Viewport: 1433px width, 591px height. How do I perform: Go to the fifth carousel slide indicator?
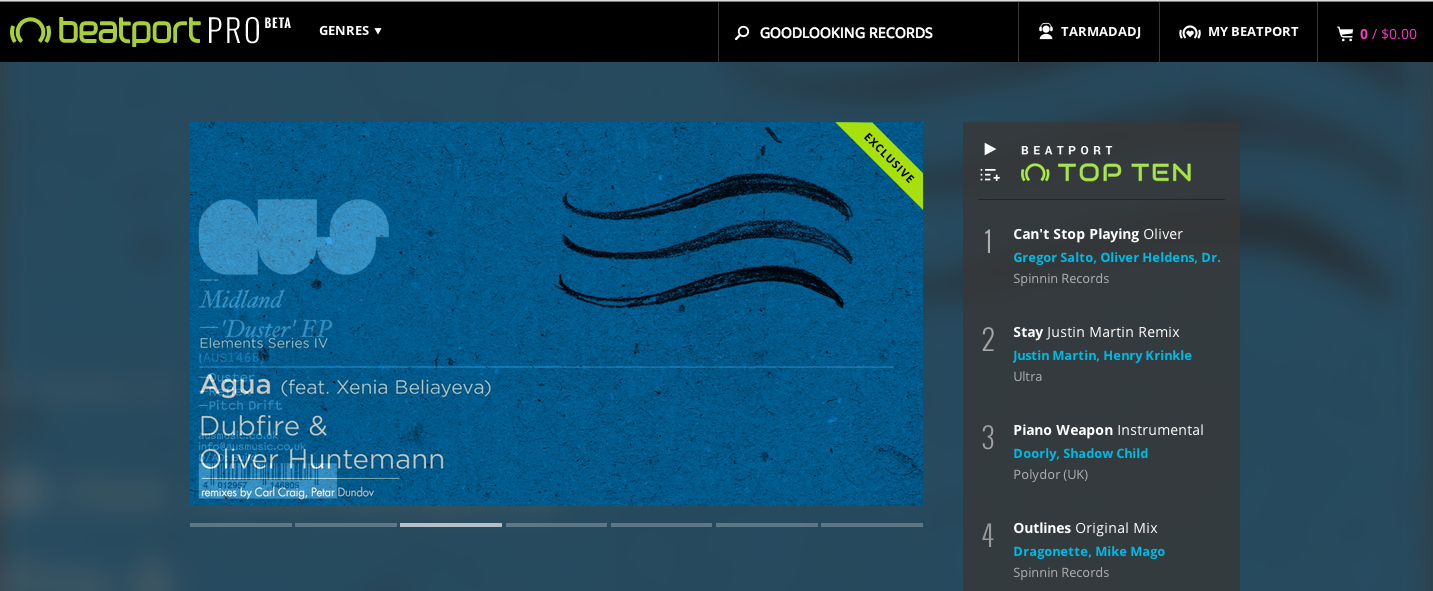[662, 524]
